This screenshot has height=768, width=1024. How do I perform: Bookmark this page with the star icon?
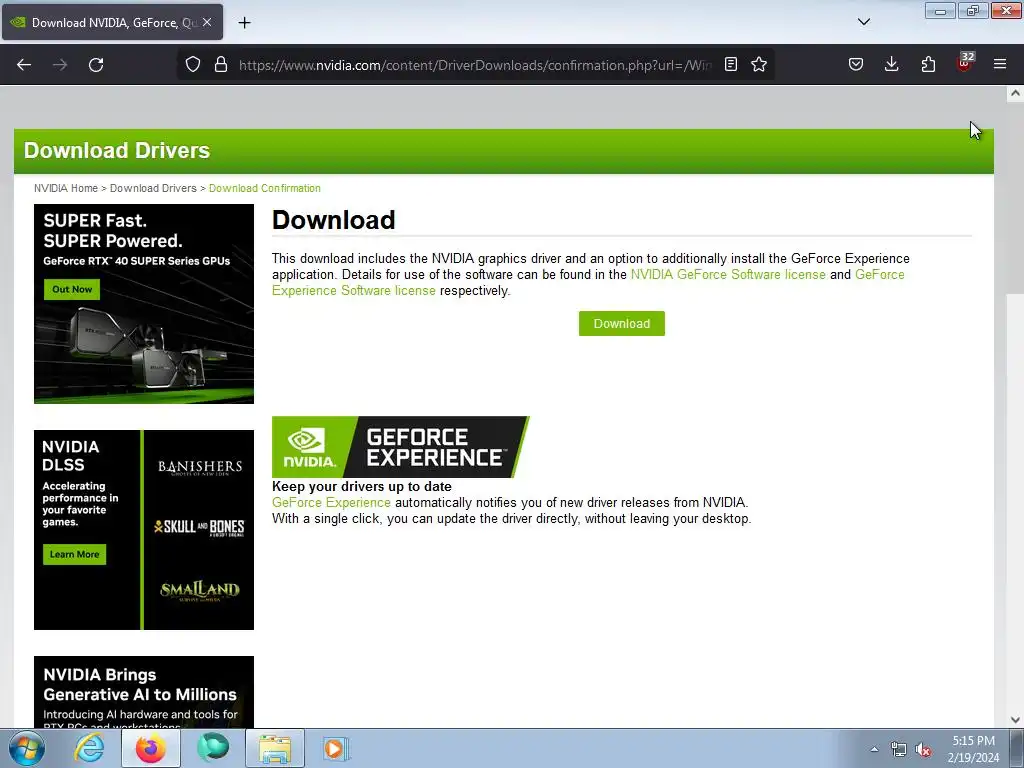pyautogui.click(x=759, y=64)
